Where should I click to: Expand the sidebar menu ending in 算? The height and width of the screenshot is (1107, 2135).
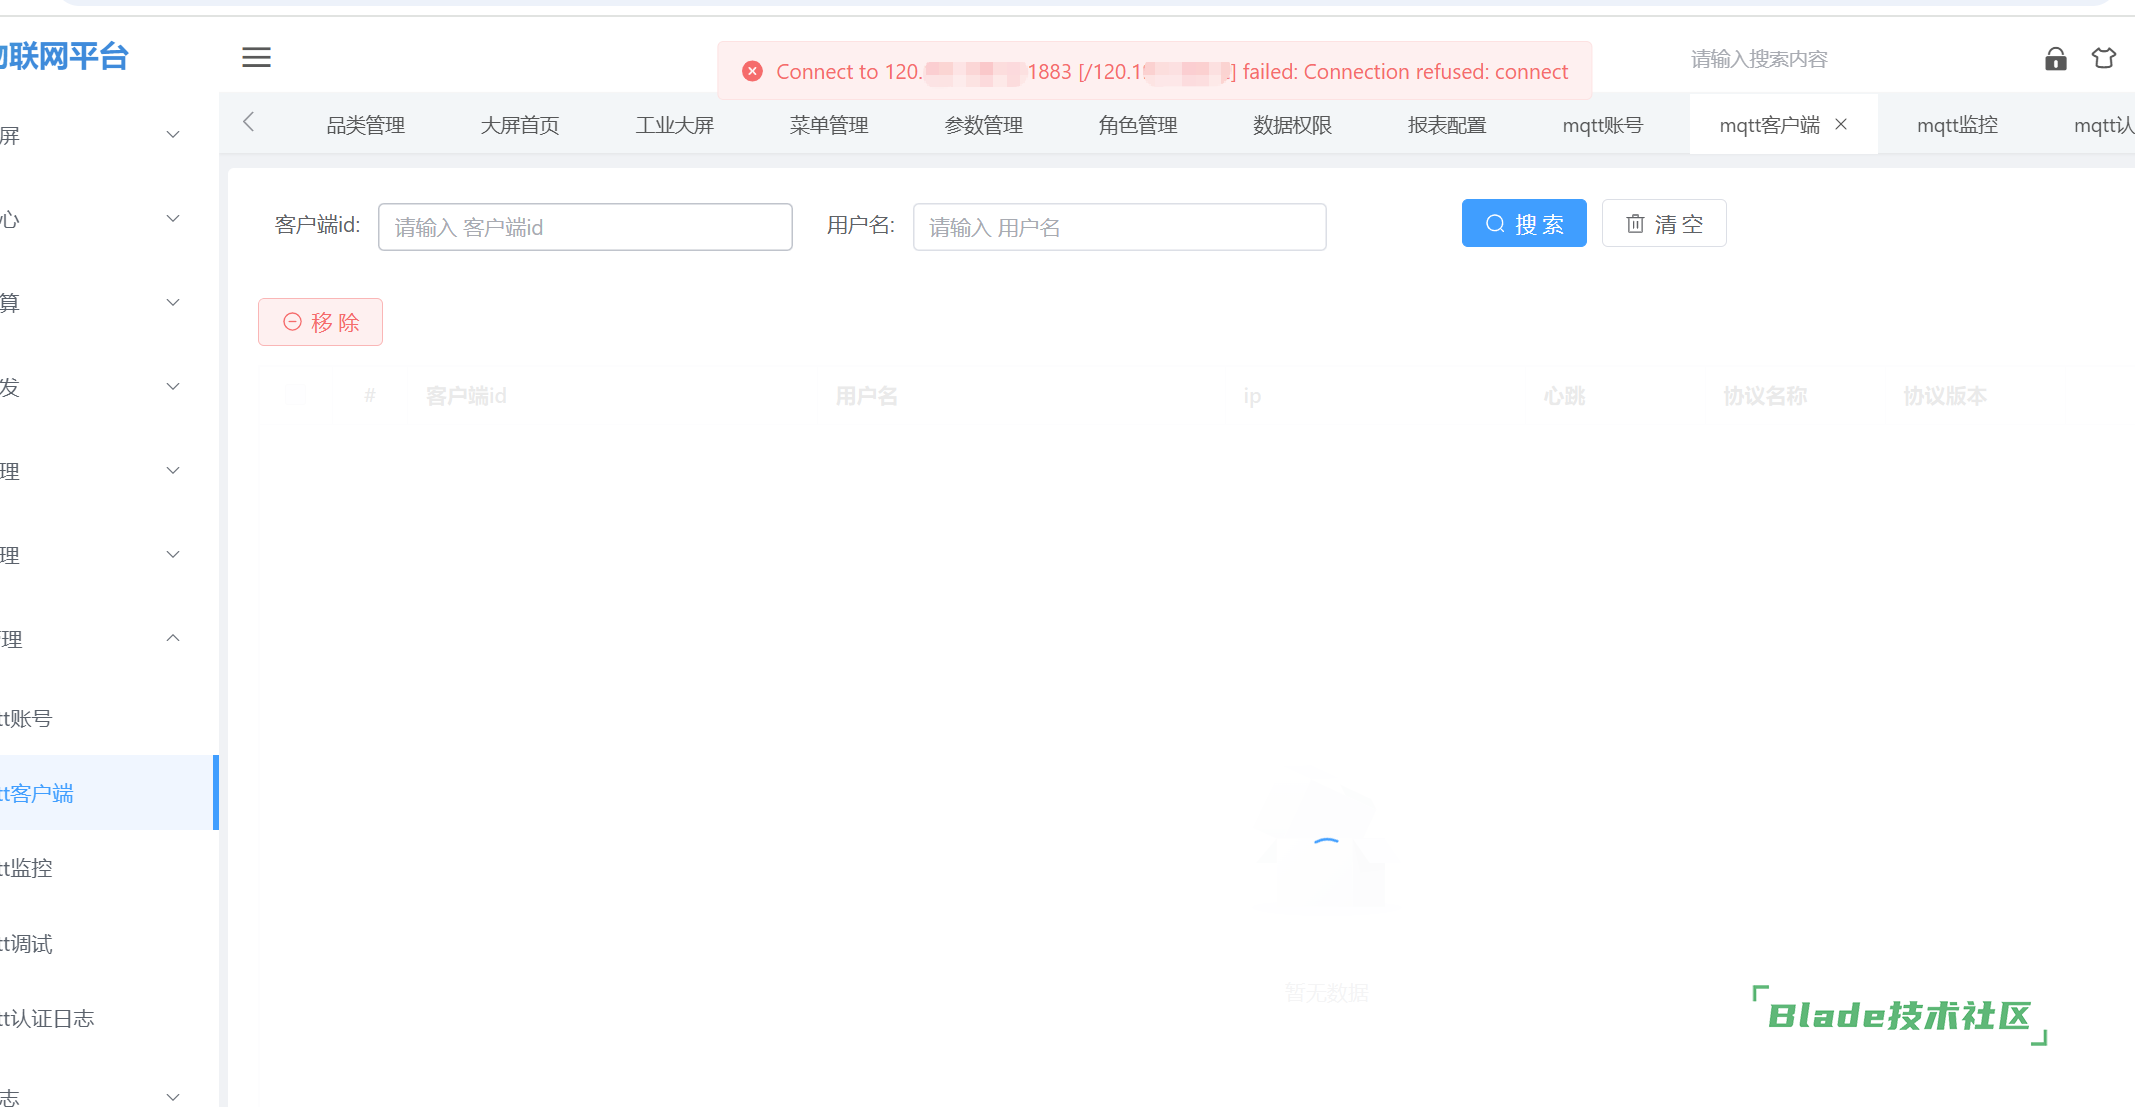tap(108, 303)
